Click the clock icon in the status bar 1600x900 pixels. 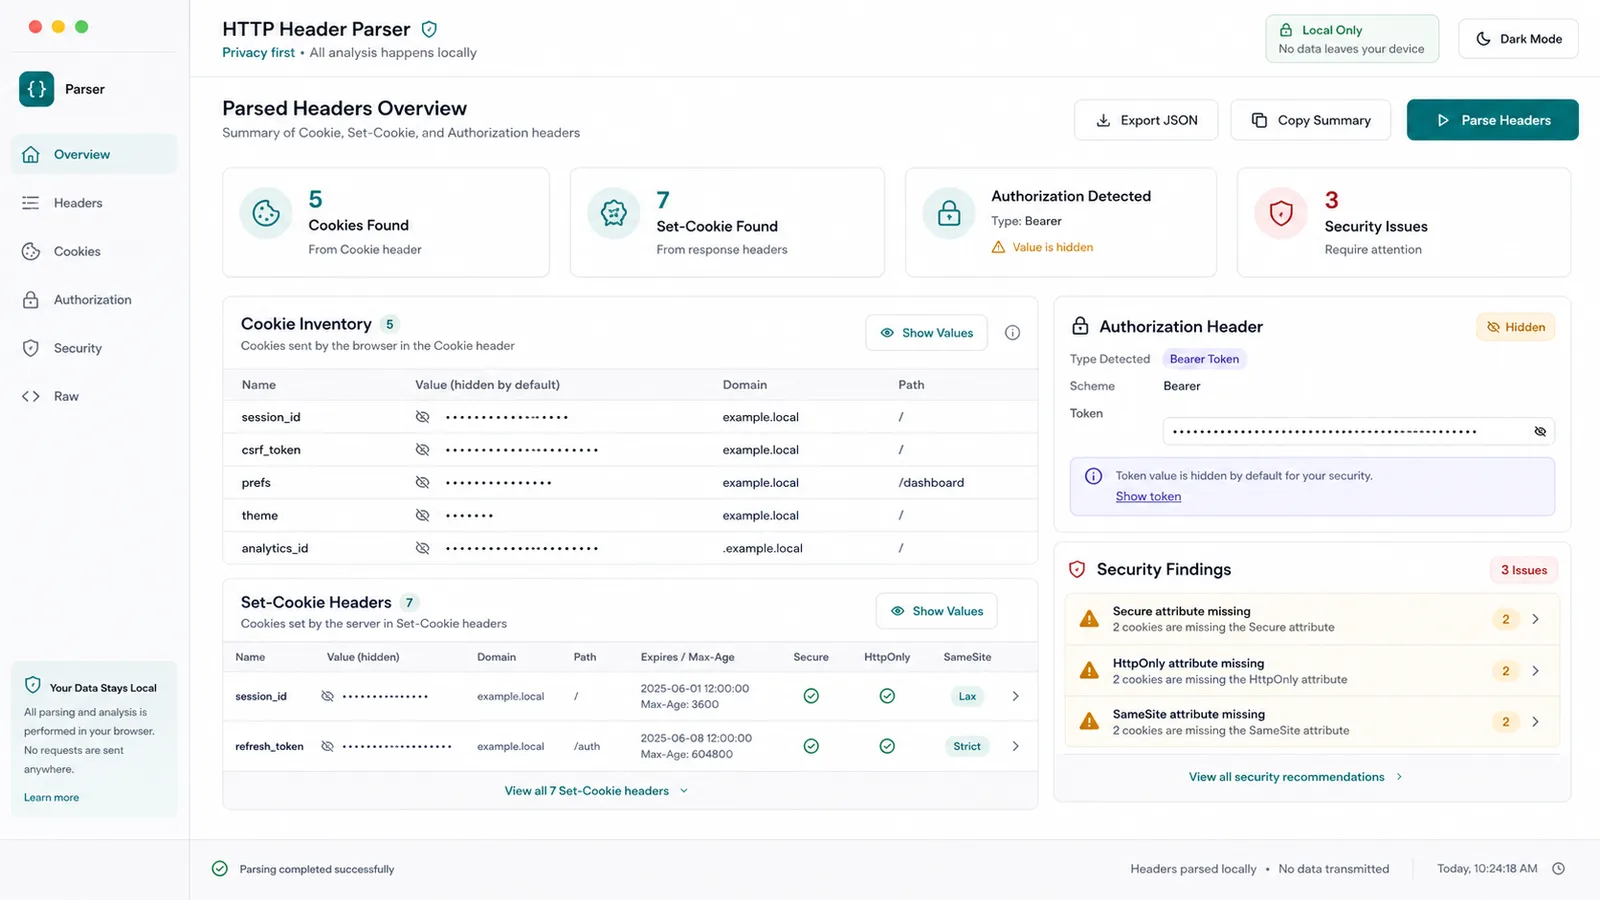1558,869
